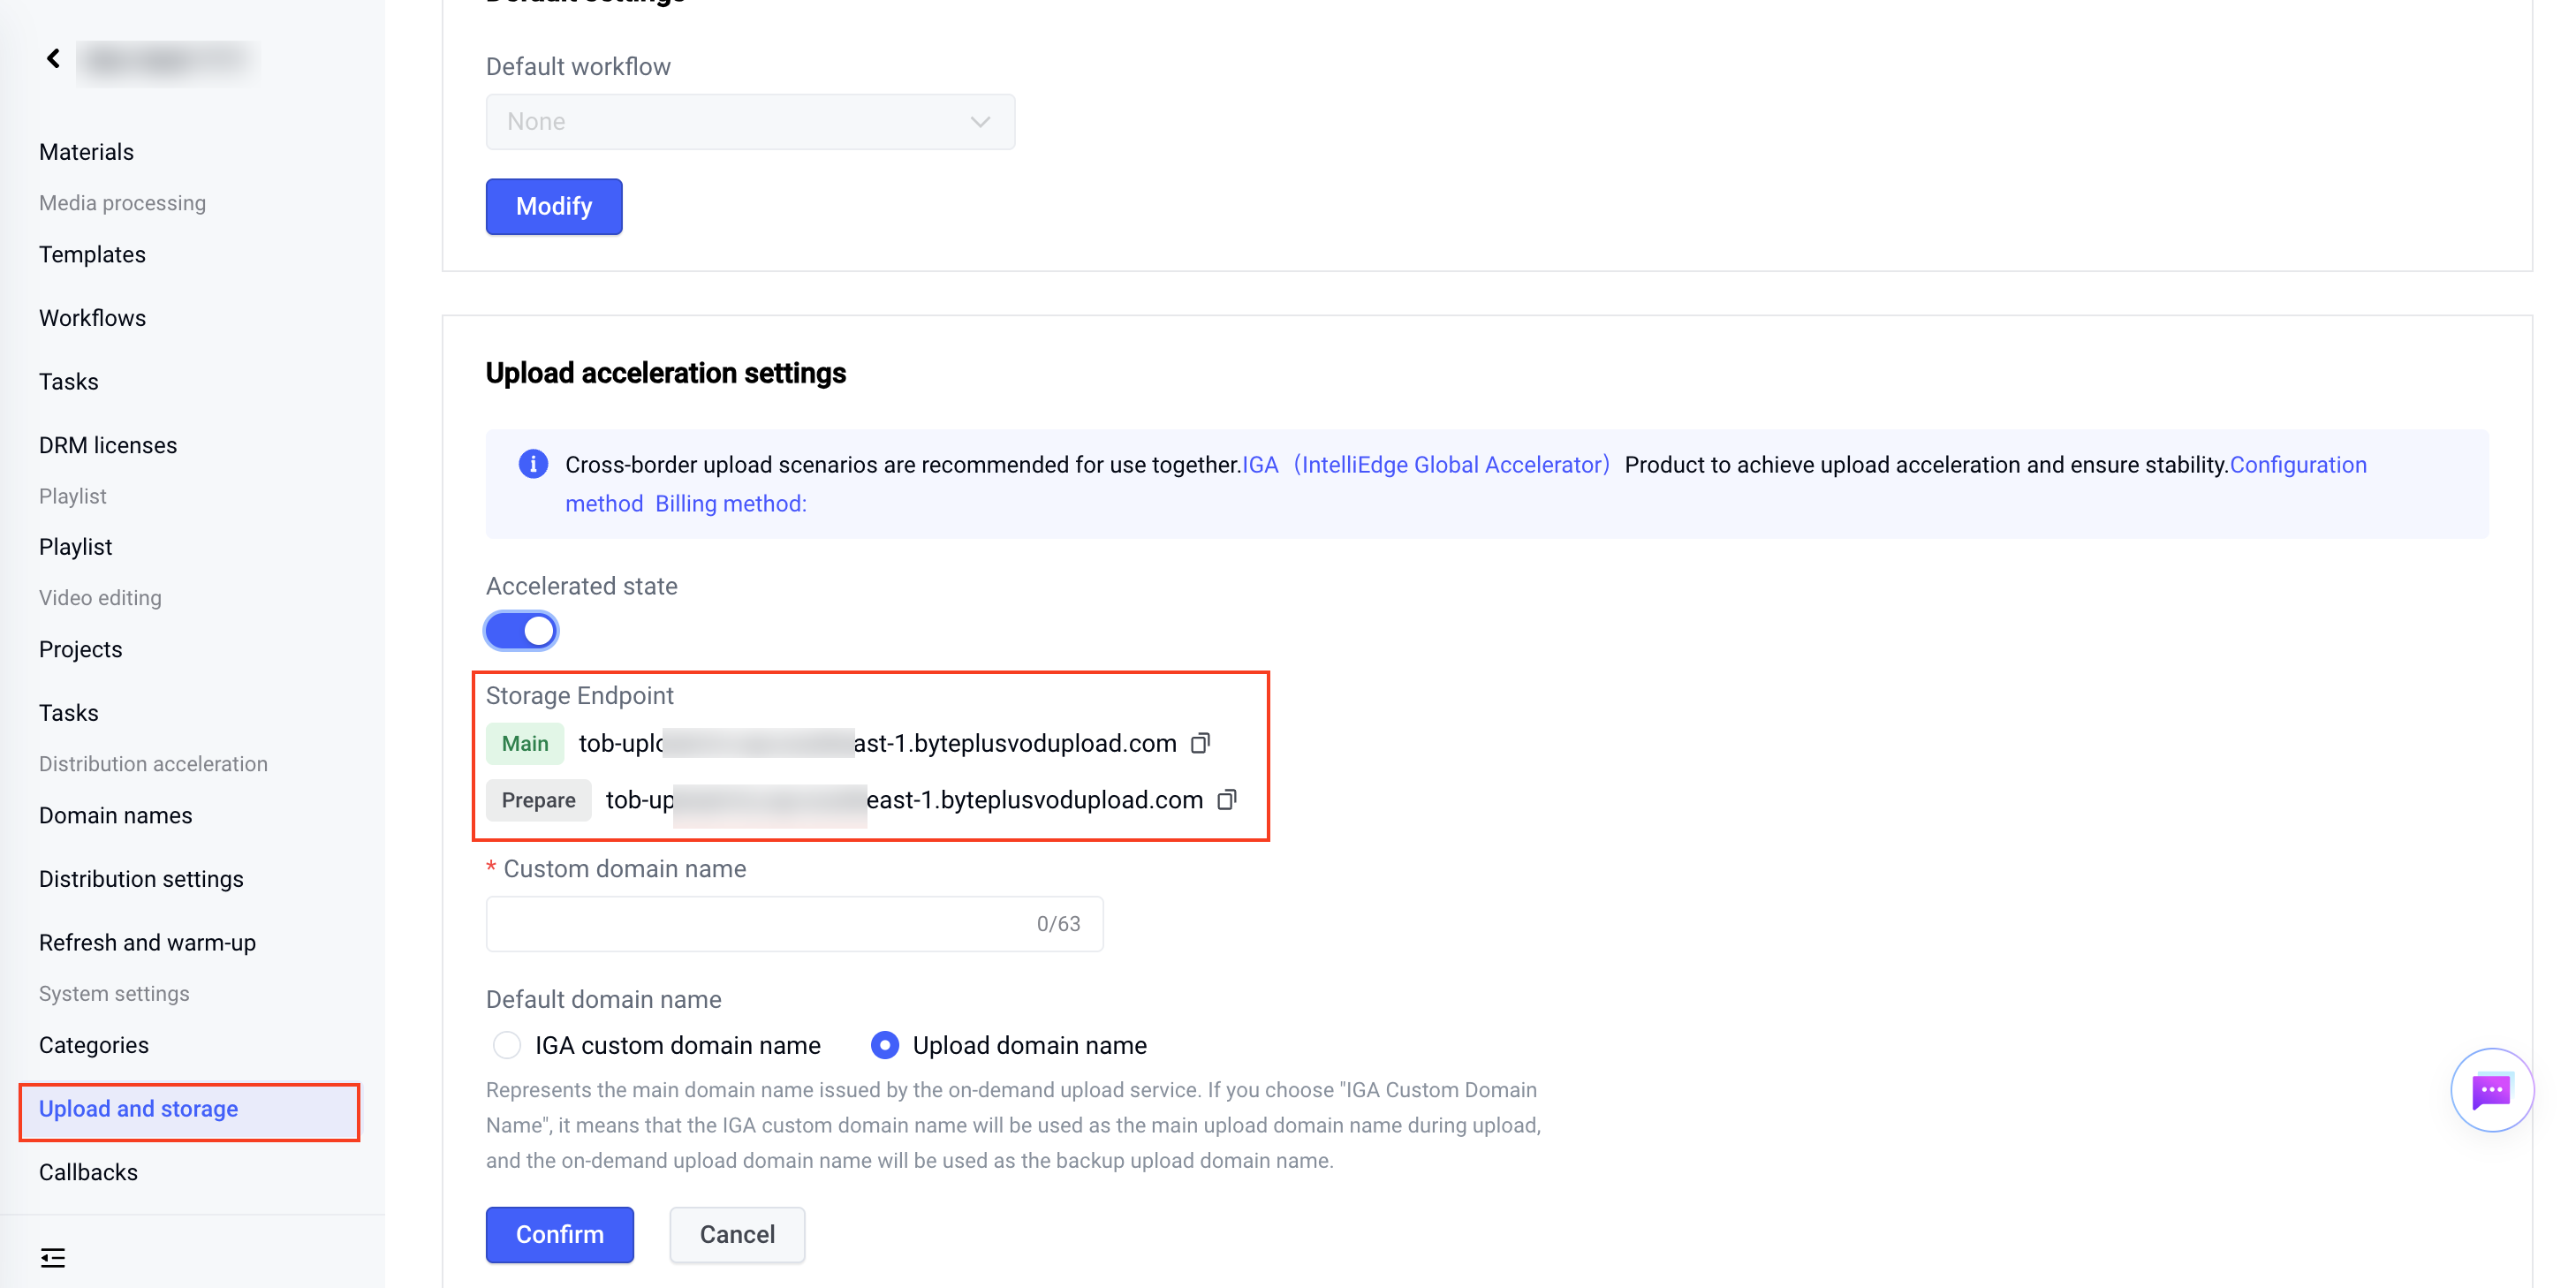The image size is (2576, 1288).
Task: Click the back arrow in sidebar header
Action: [53, 59]
